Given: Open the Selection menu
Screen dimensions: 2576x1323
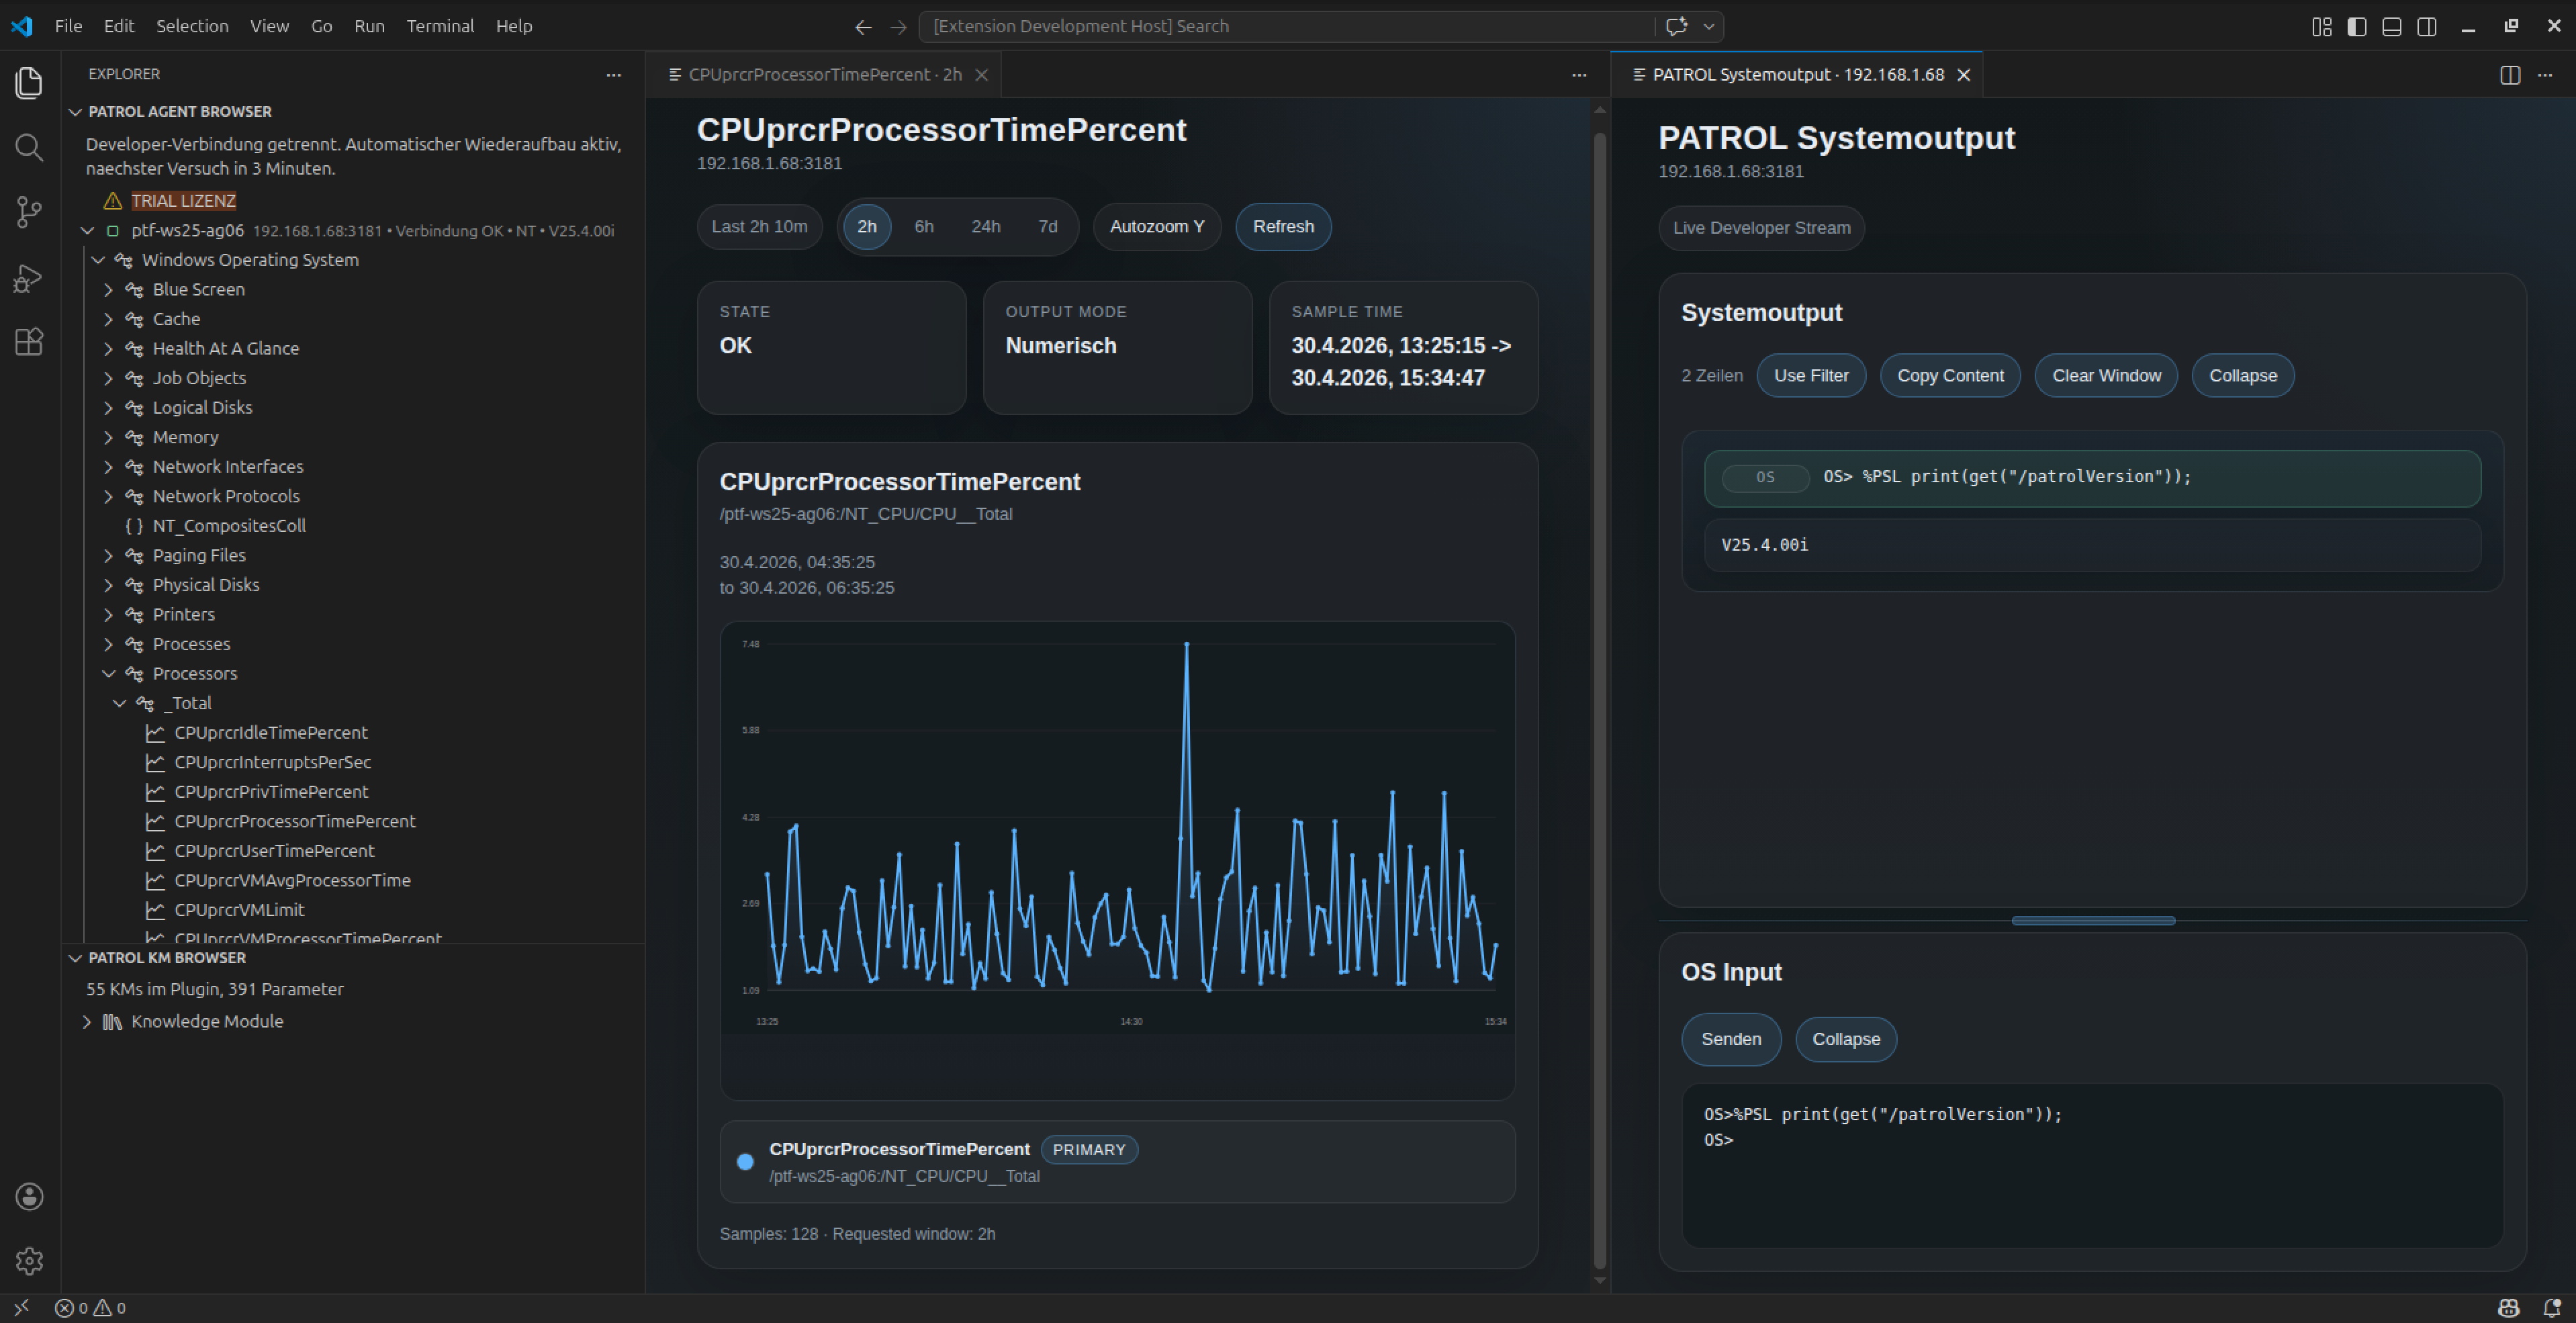Looking at the screenshot, I should click(x=192, y=26).
